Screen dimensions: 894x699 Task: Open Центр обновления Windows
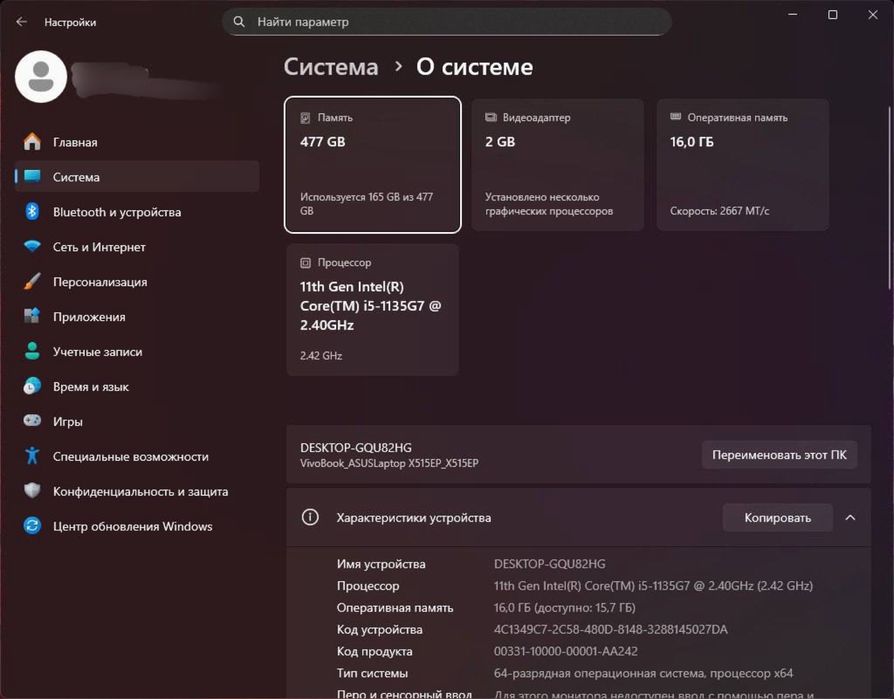click(137, 526)
